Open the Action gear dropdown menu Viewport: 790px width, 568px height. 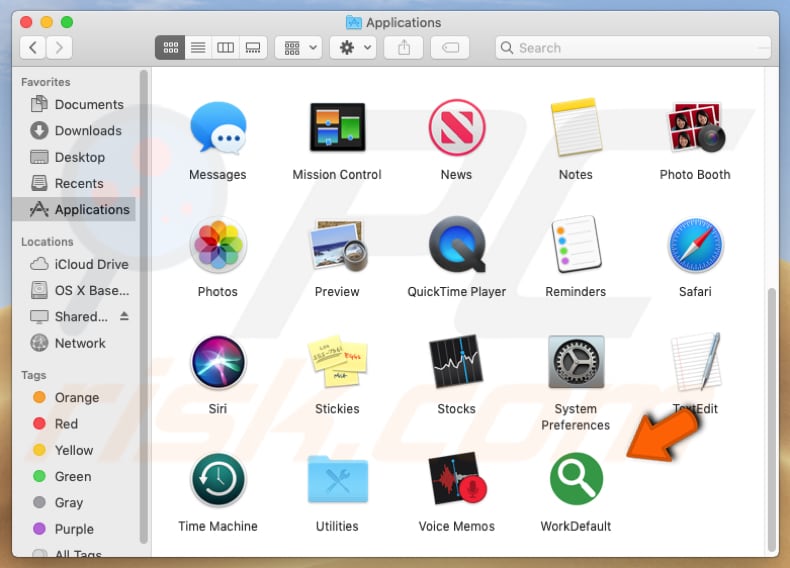click(353, 48)
